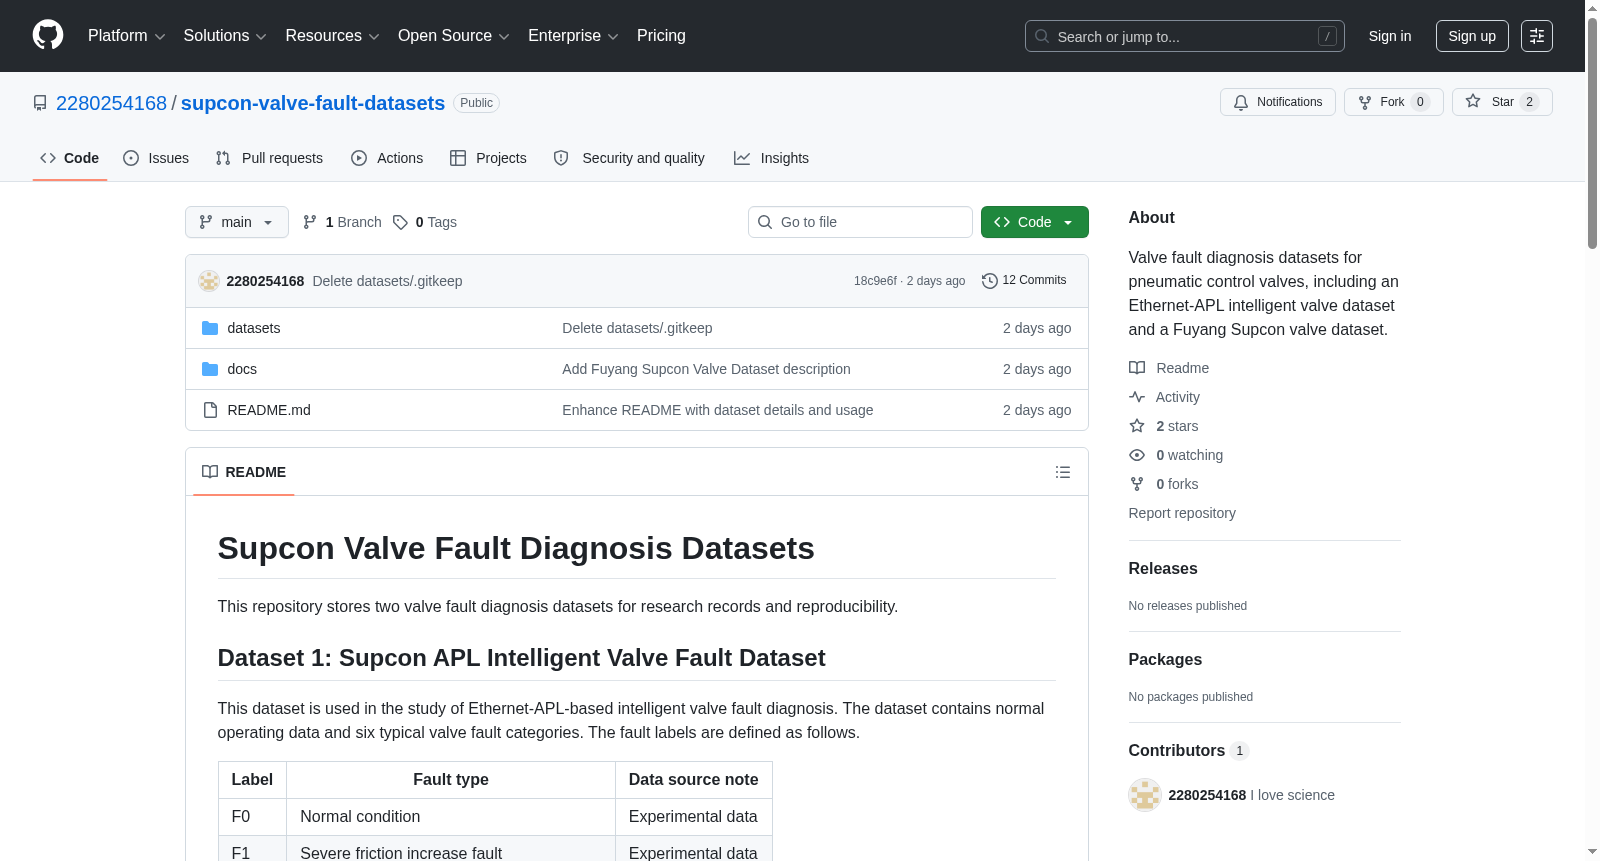Click the fork icon beside 0 forks
This screenshot has width=1600, height=861.
(1137, 484)
